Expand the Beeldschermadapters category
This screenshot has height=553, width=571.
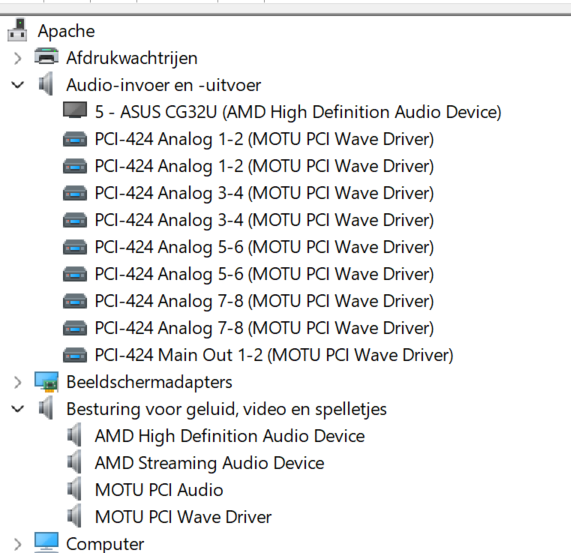click(x=17, y=382)
